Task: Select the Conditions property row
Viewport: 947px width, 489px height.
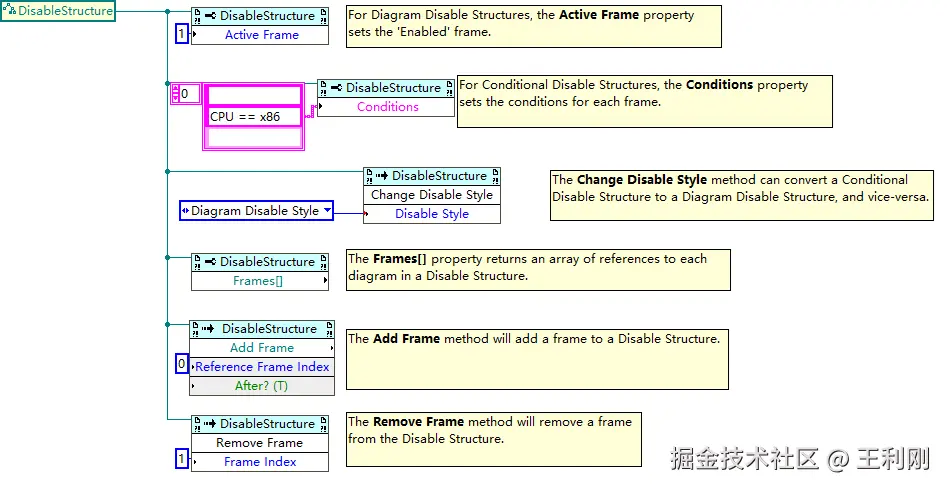Action: (387, 107)
